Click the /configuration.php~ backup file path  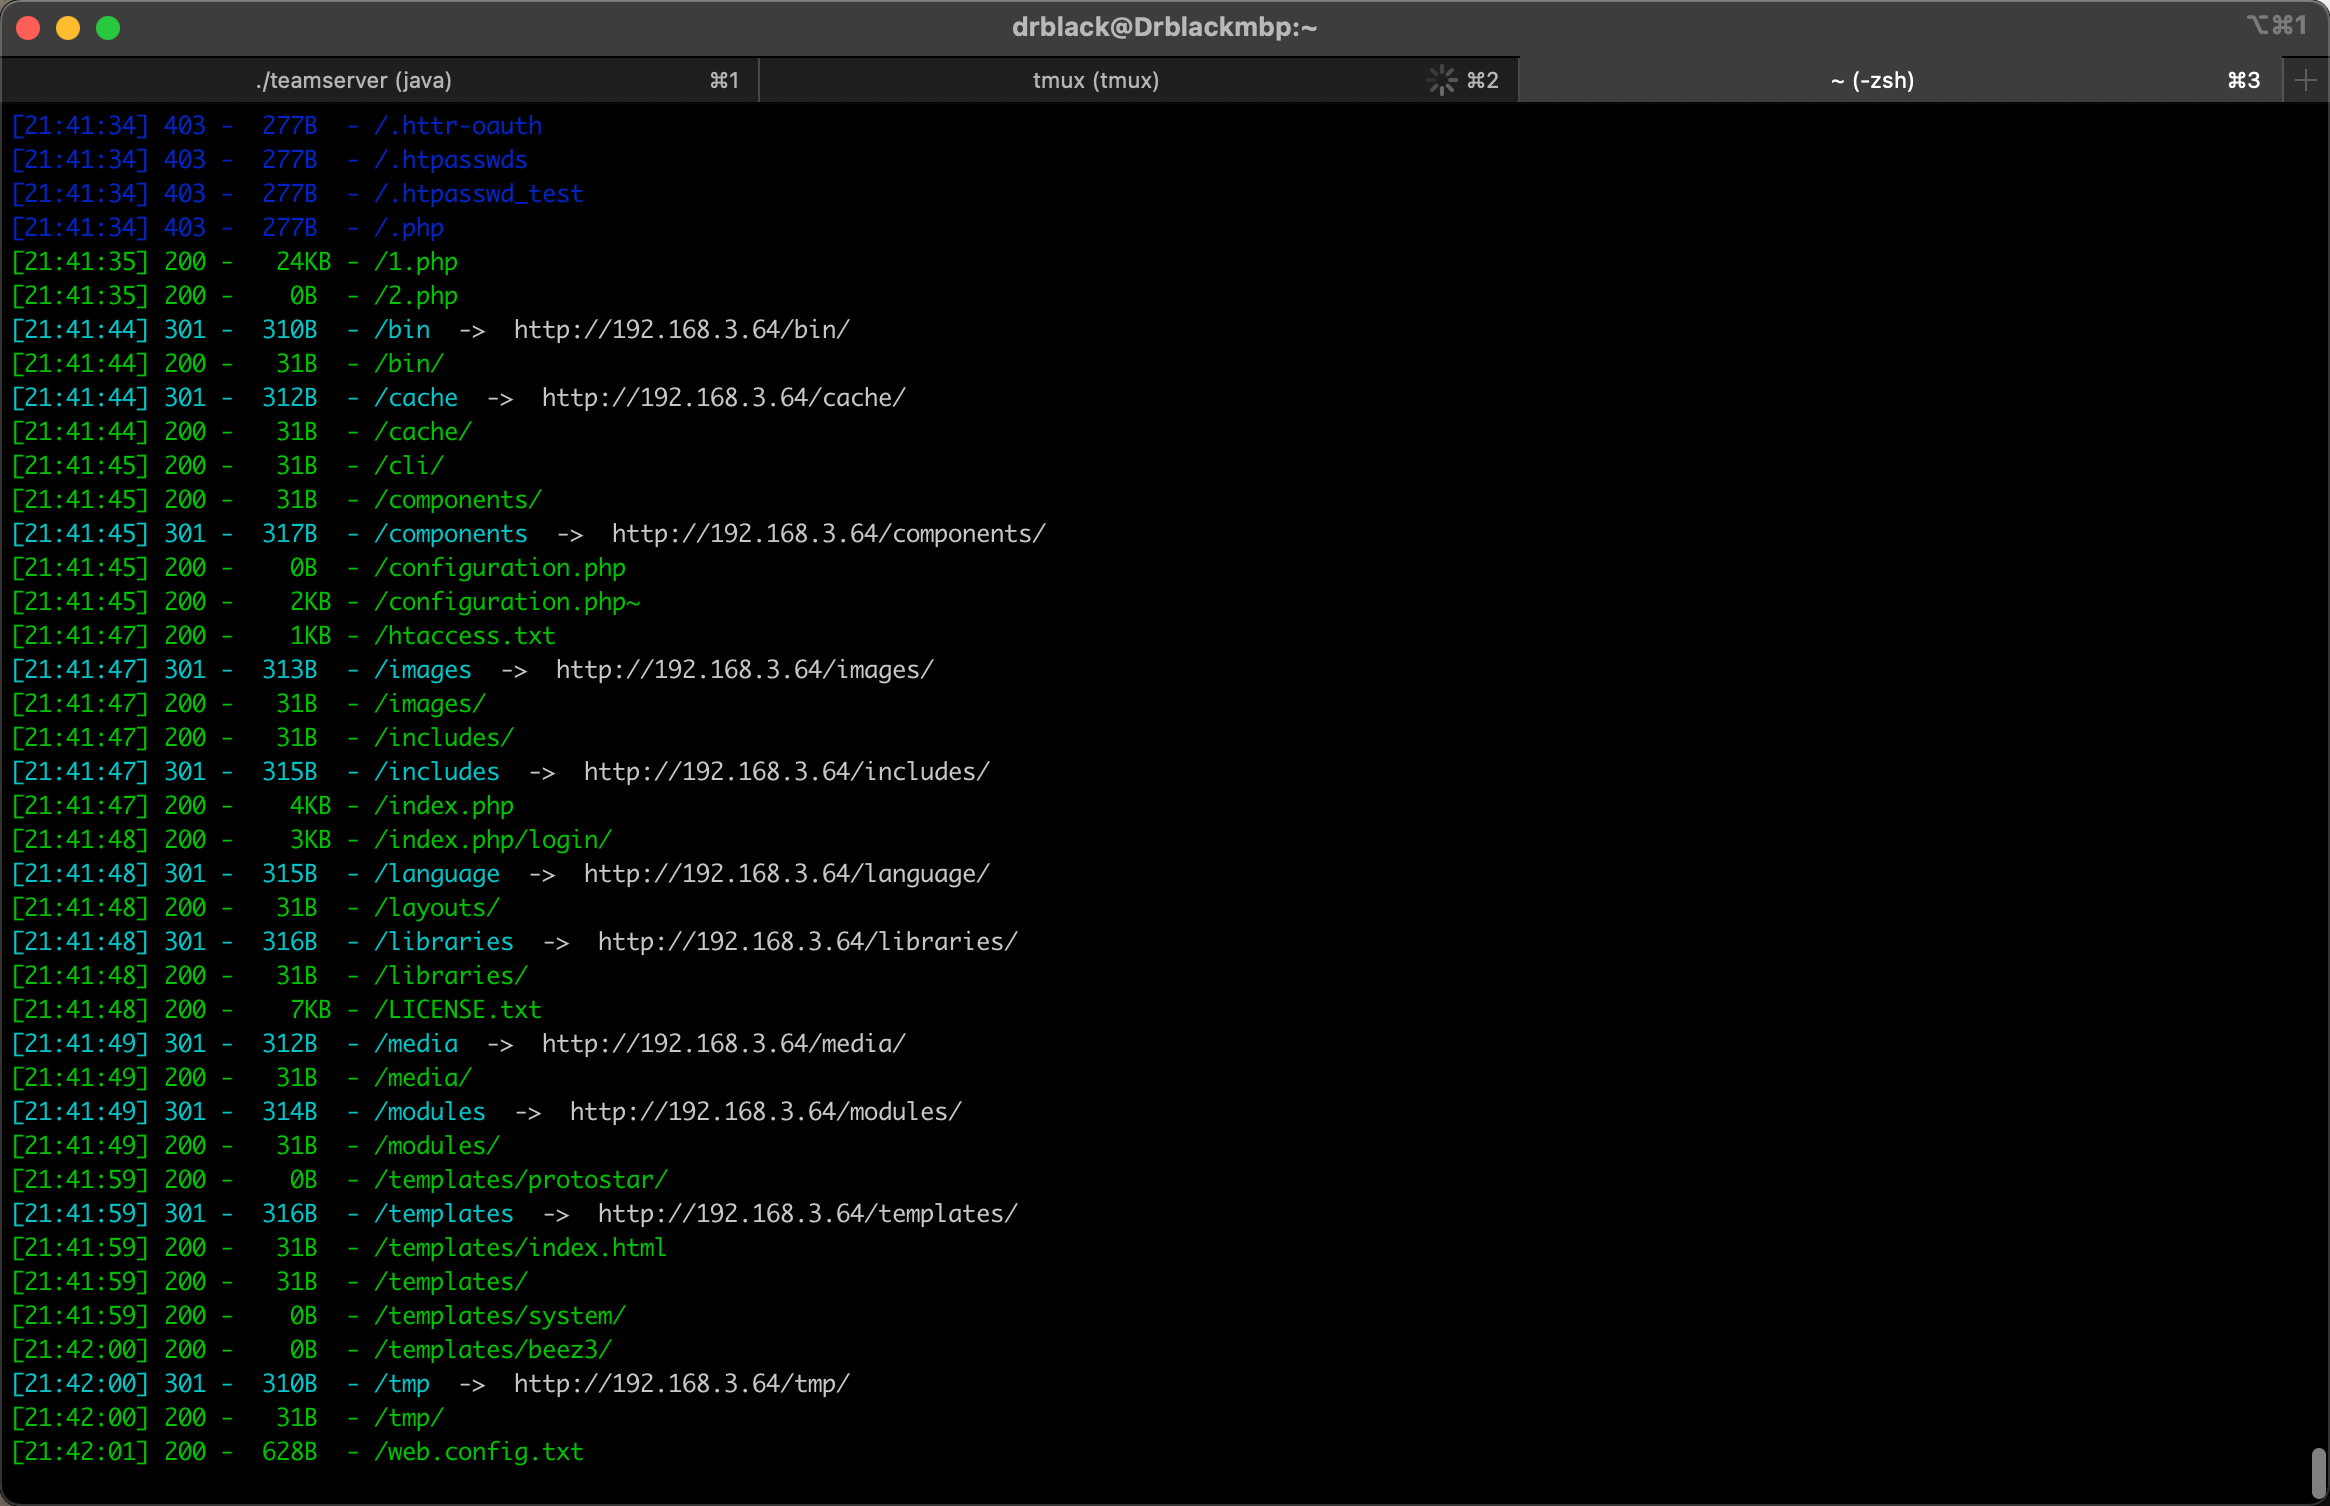pos(507,602)
